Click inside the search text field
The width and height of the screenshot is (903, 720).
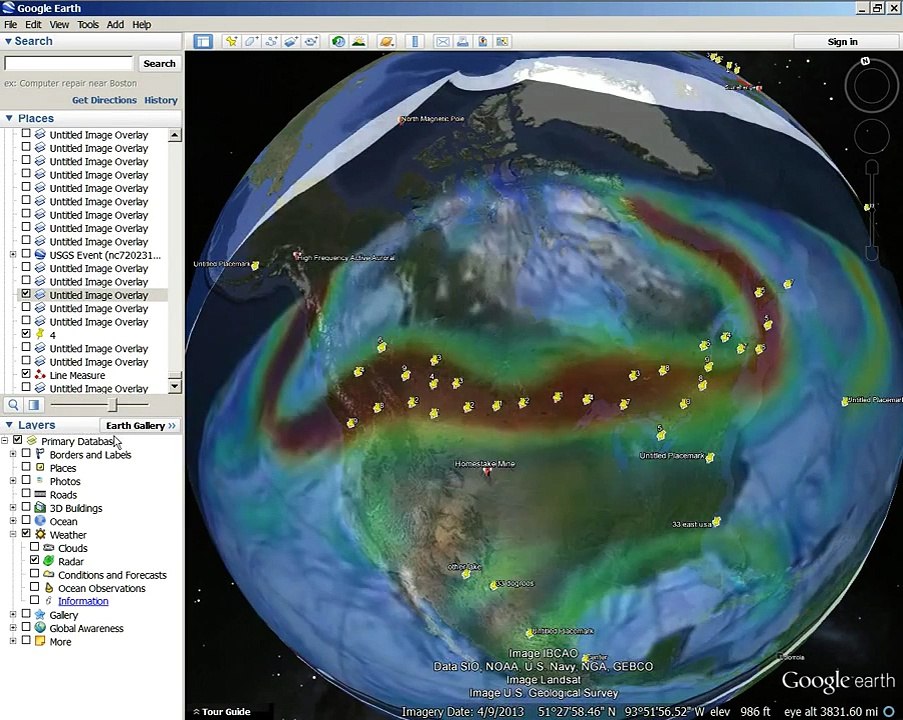coord(69,63)
